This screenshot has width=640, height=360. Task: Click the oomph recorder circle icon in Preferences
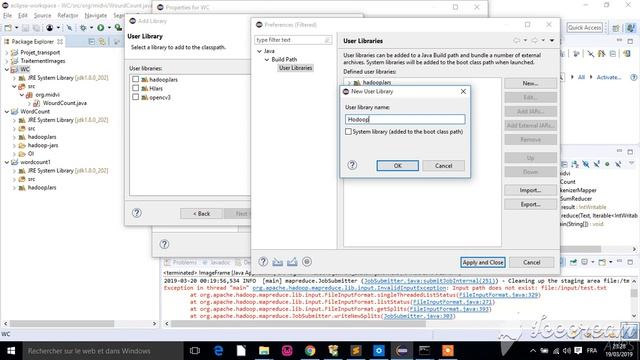pos(307,262)
